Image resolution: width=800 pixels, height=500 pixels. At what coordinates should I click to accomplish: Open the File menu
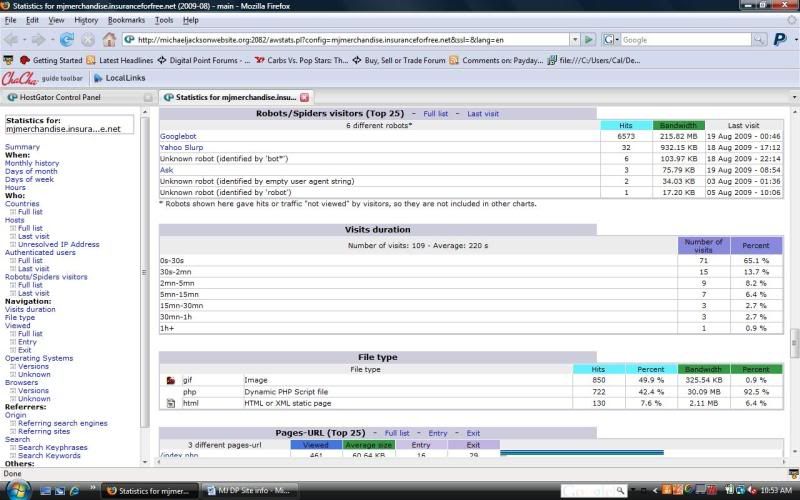click(x=10, y=20)
